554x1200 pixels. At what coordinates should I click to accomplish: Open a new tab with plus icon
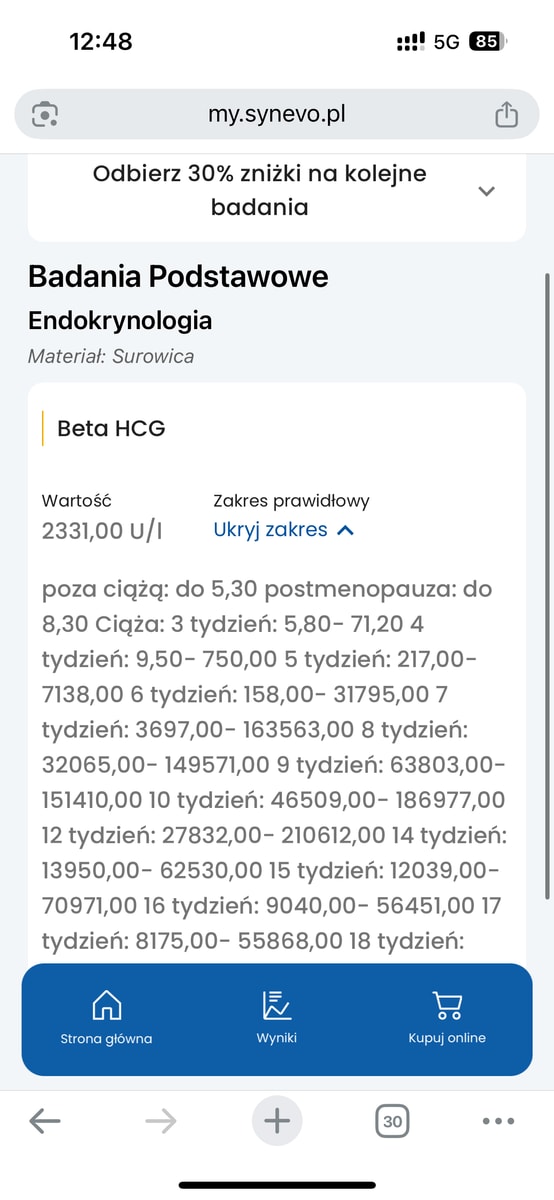(x=277, y=1122)
